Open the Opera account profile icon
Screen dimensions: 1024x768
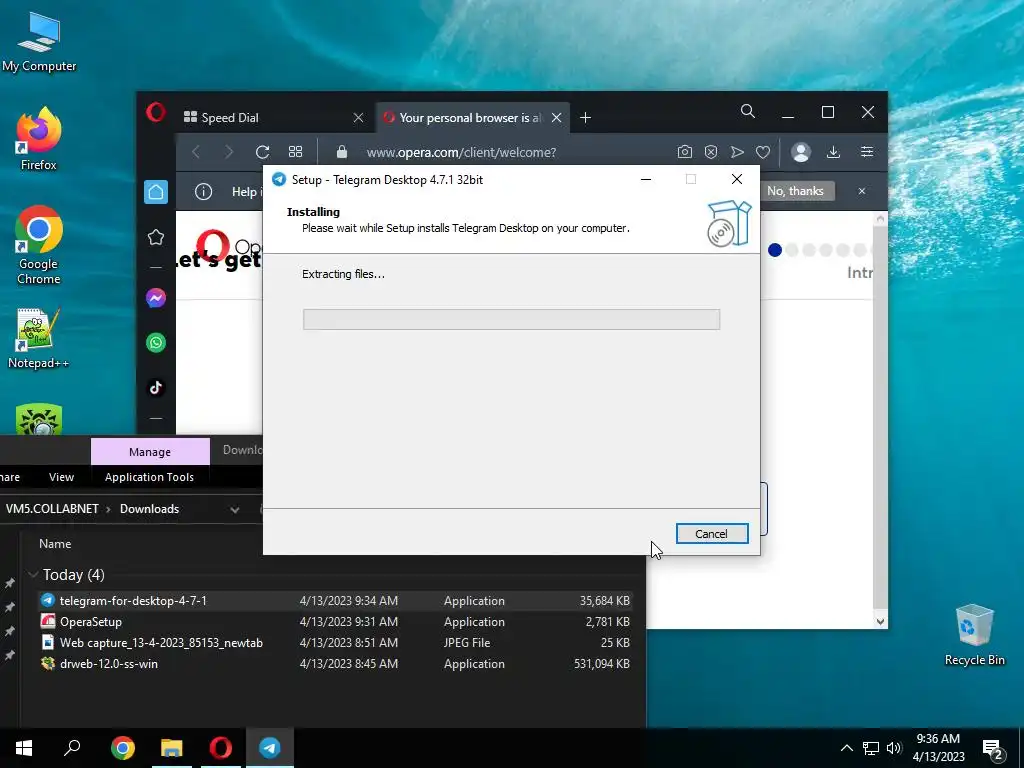801,152
